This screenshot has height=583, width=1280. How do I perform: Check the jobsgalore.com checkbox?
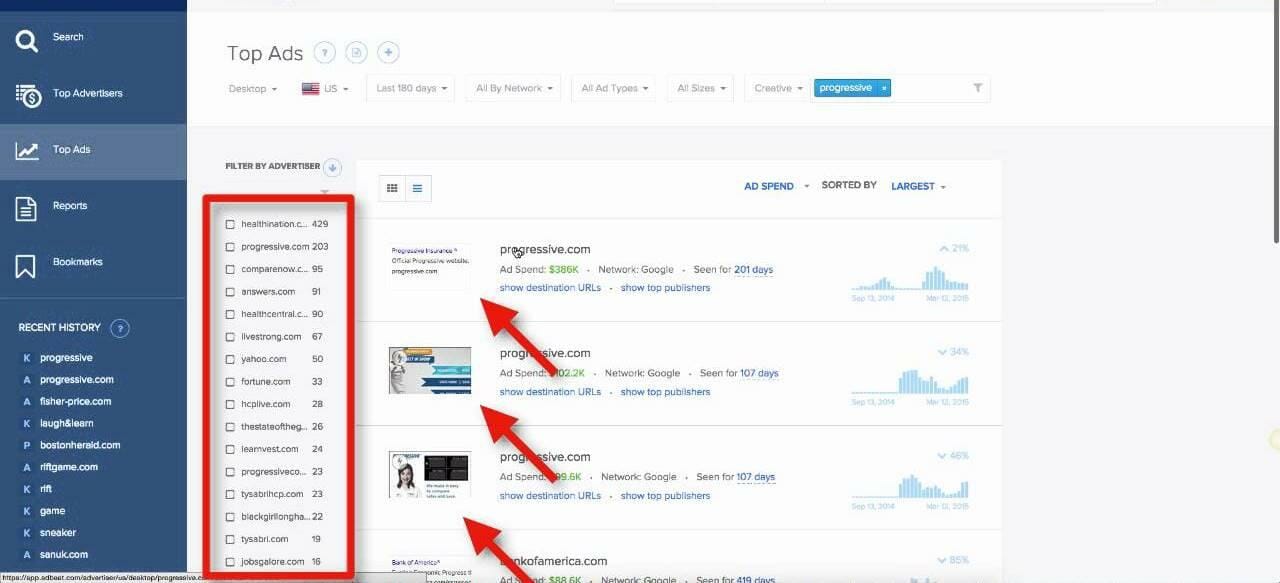(230, 562)
